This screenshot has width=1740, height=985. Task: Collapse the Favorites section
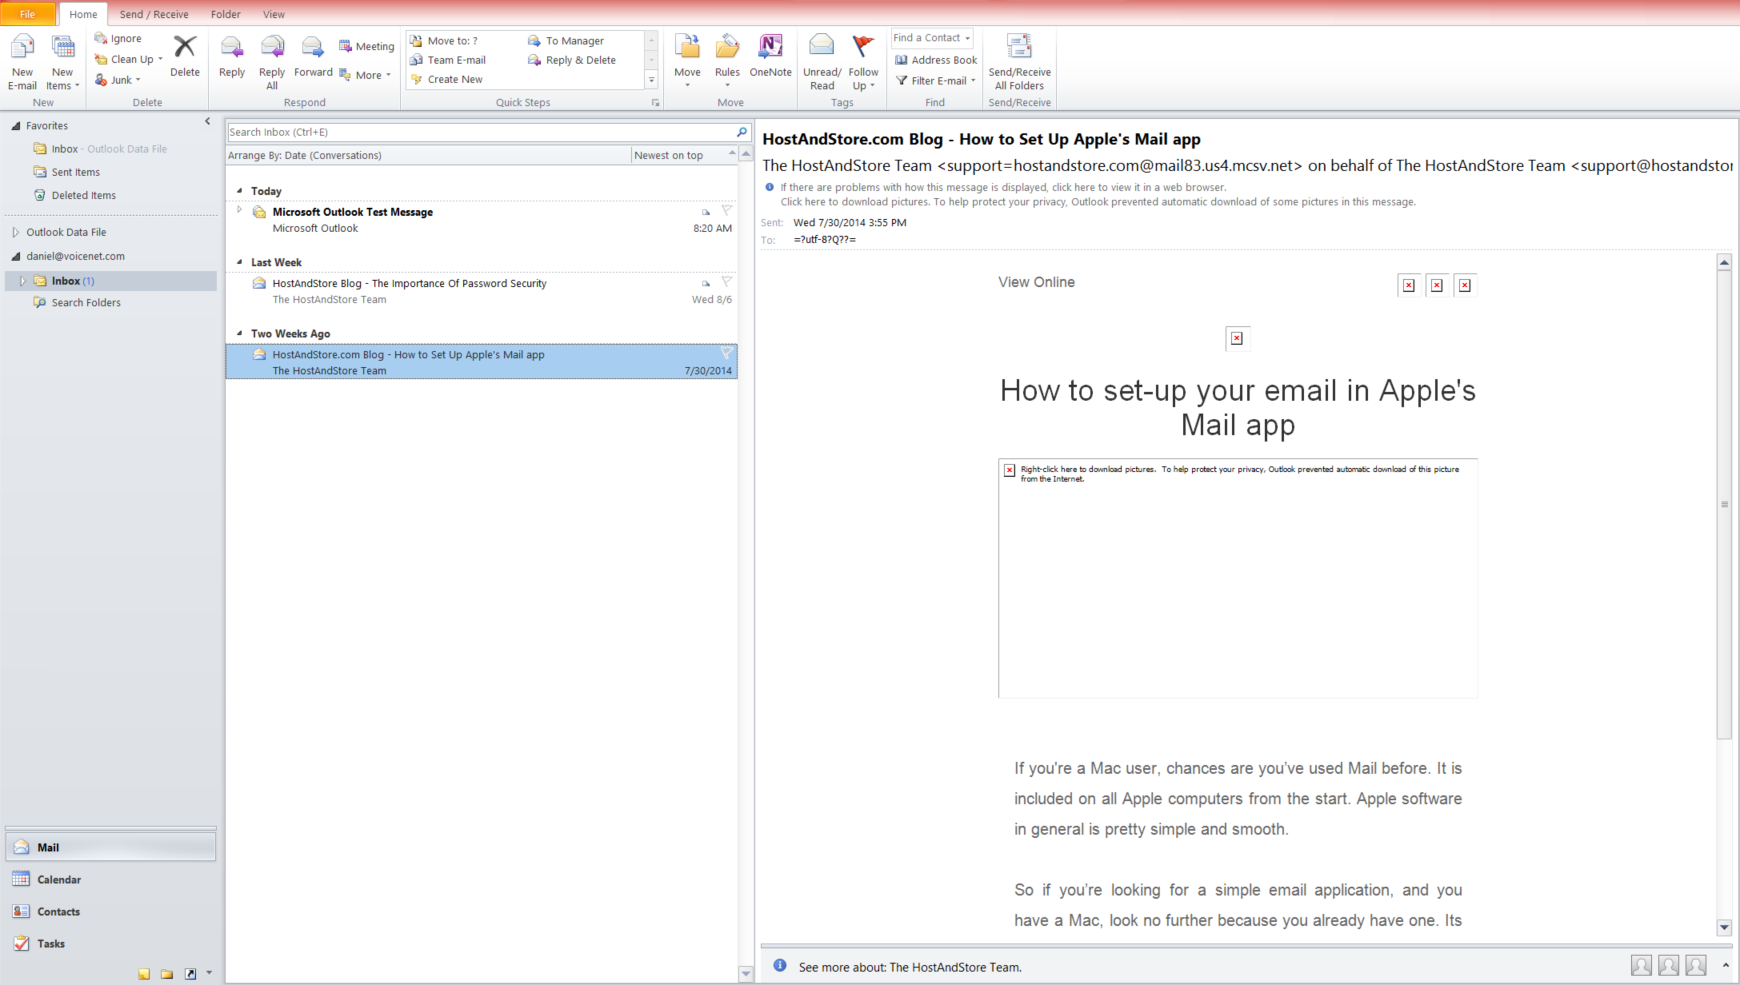tap(16, 126)
